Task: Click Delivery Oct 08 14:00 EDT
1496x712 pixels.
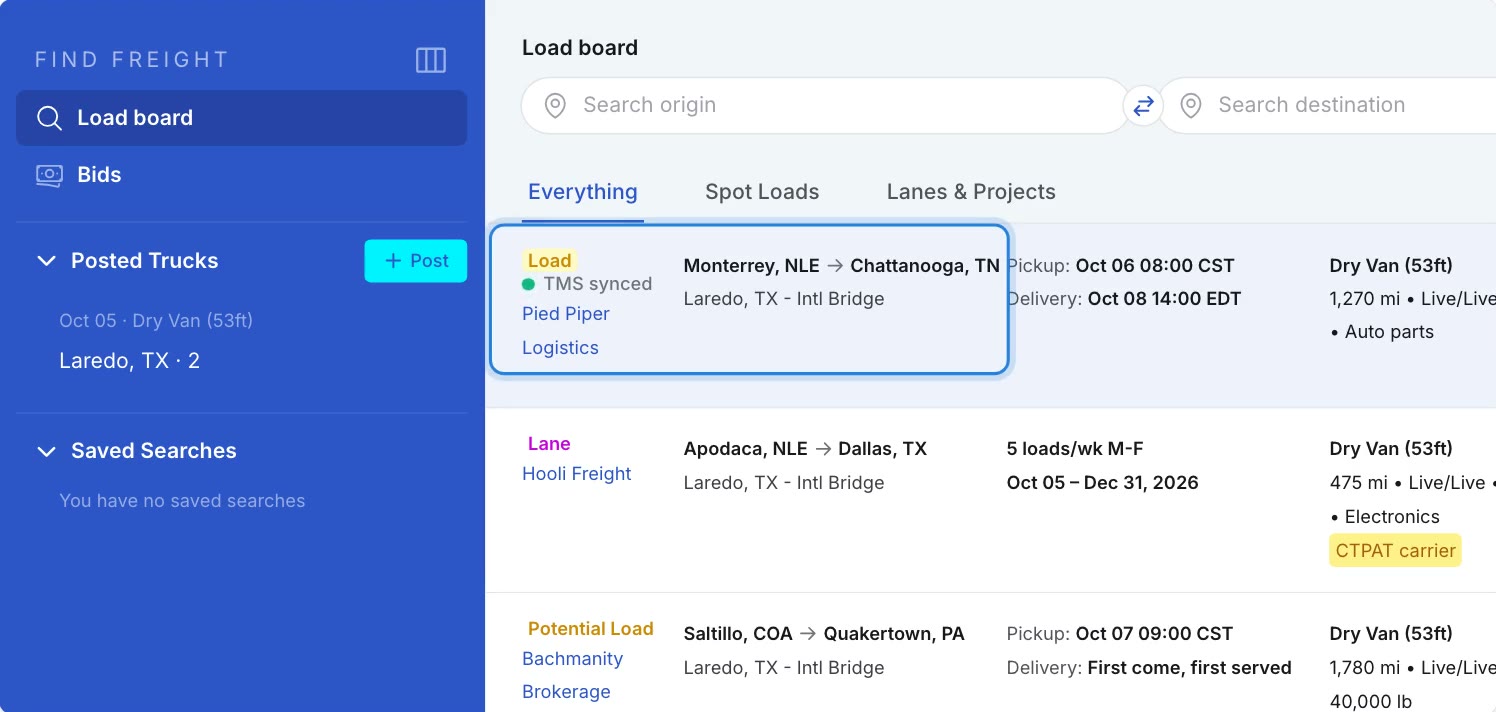Action: point(1124,299)
